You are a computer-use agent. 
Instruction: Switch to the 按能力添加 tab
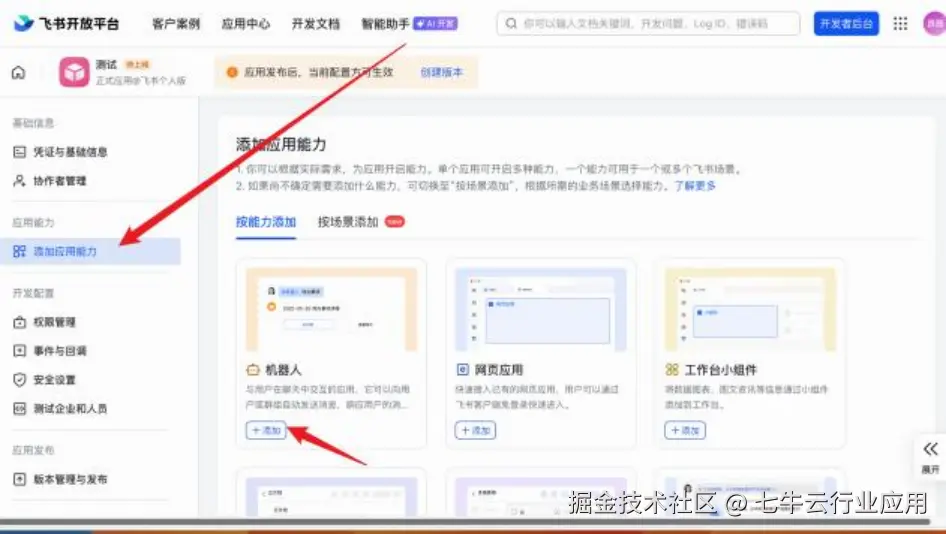(x=265, y=222)
